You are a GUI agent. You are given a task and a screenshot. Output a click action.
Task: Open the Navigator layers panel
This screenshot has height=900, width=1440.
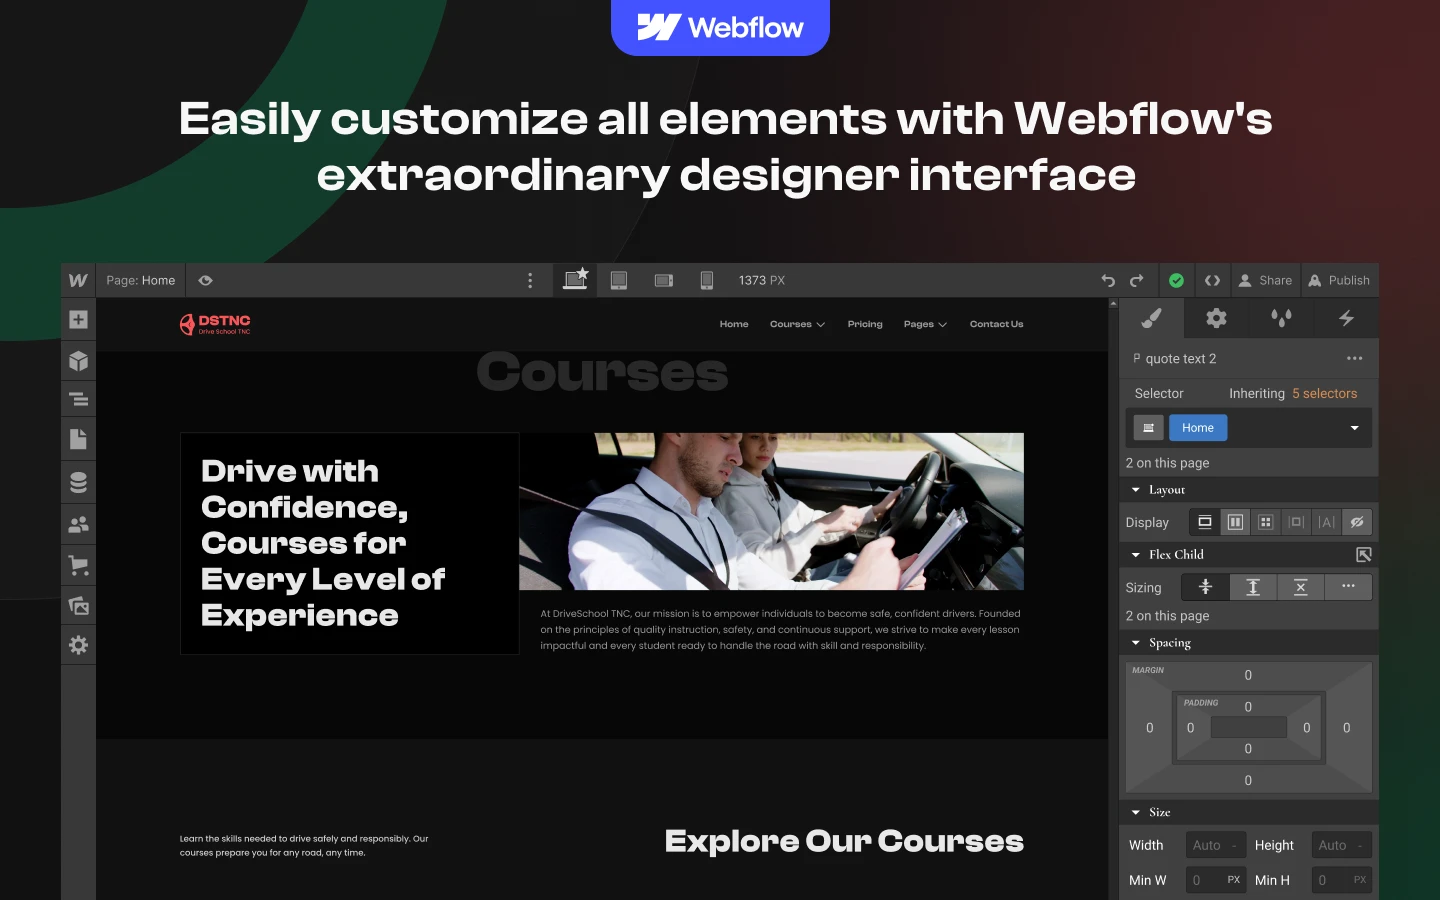point(78,400)
